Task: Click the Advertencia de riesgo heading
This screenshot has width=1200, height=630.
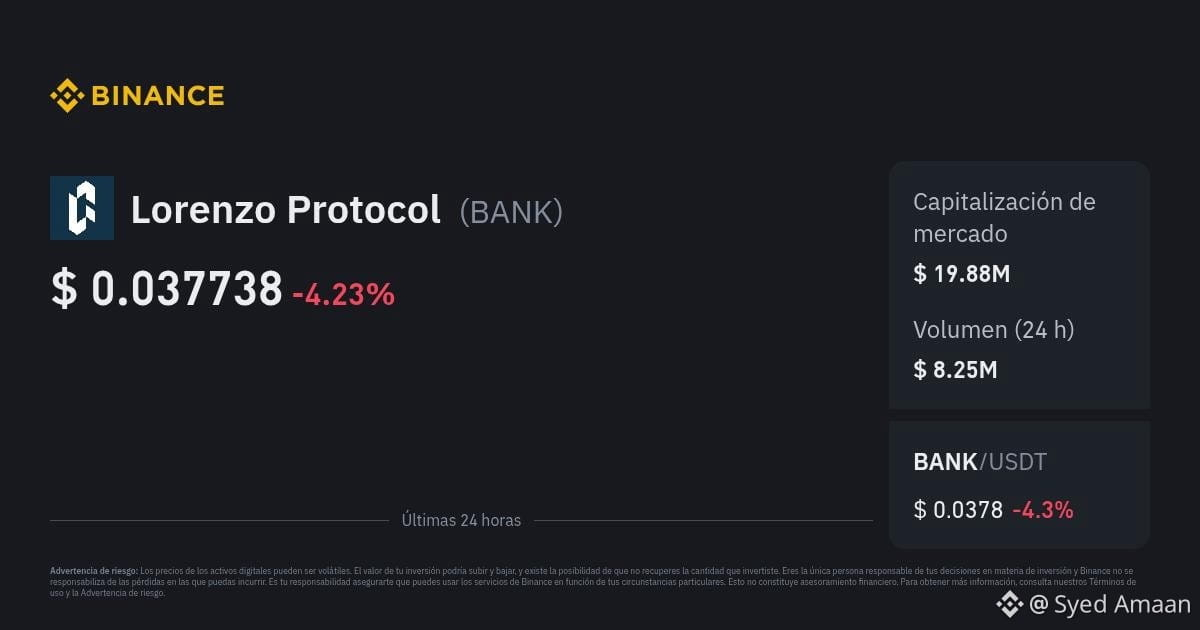Action: click(94, 570)
